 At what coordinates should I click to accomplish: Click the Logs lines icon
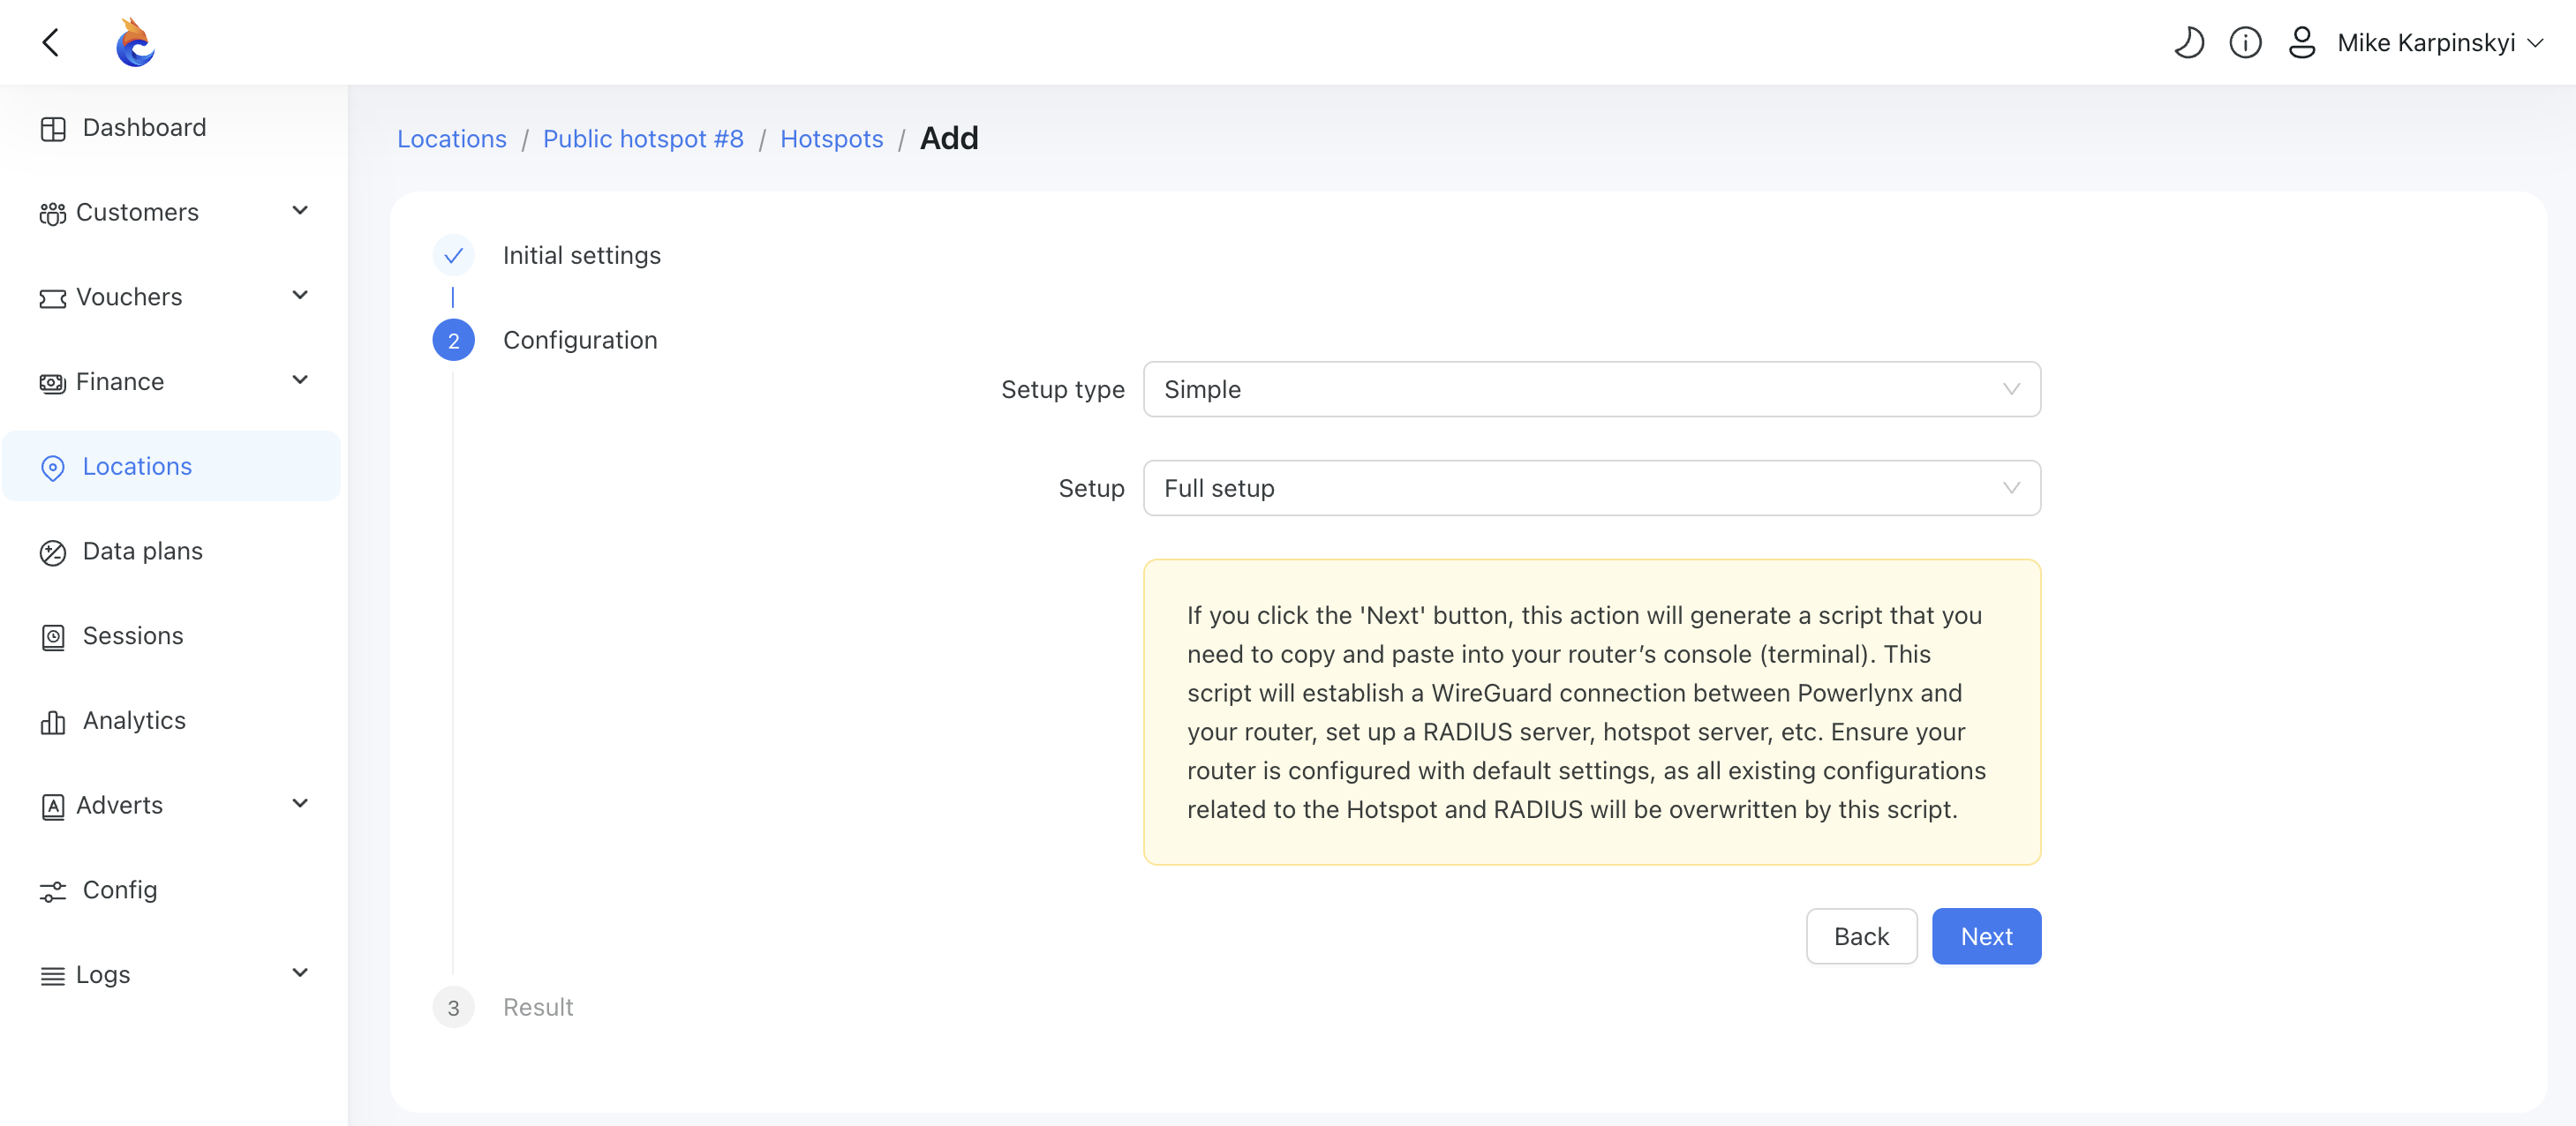click(53, 976)
